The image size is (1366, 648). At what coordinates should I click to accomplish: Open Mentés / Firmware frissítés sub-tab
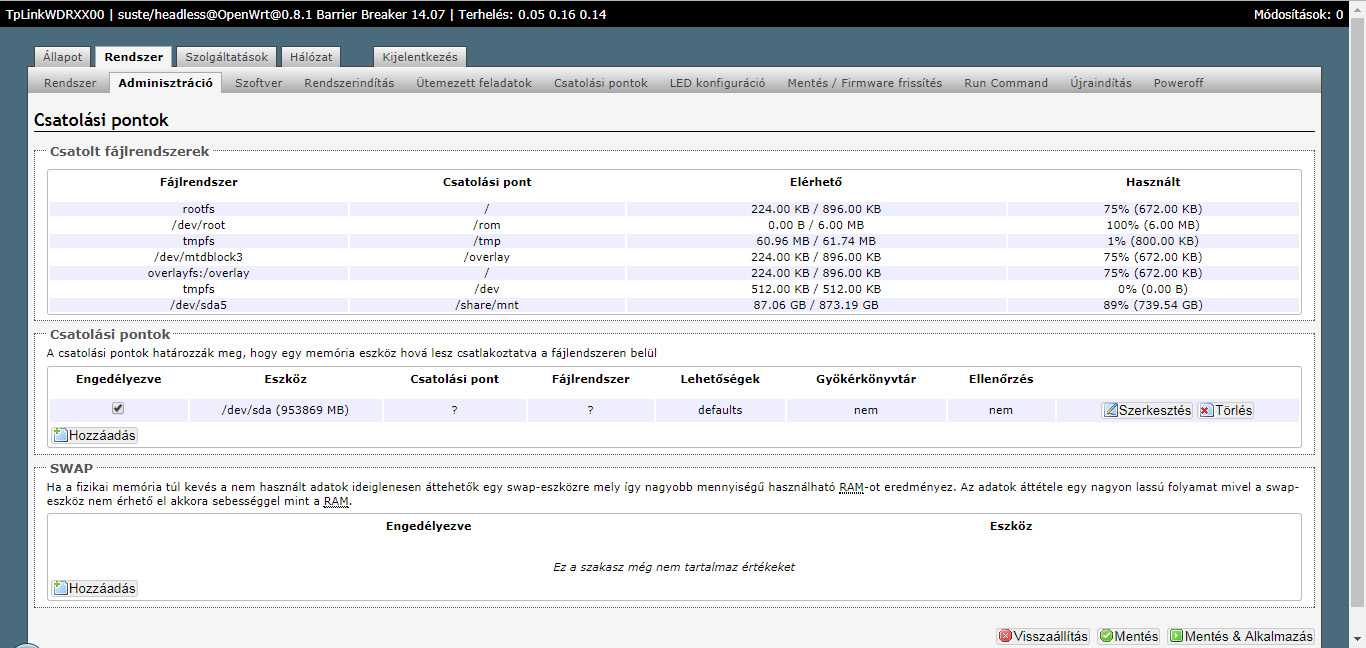tap(864, 83)
